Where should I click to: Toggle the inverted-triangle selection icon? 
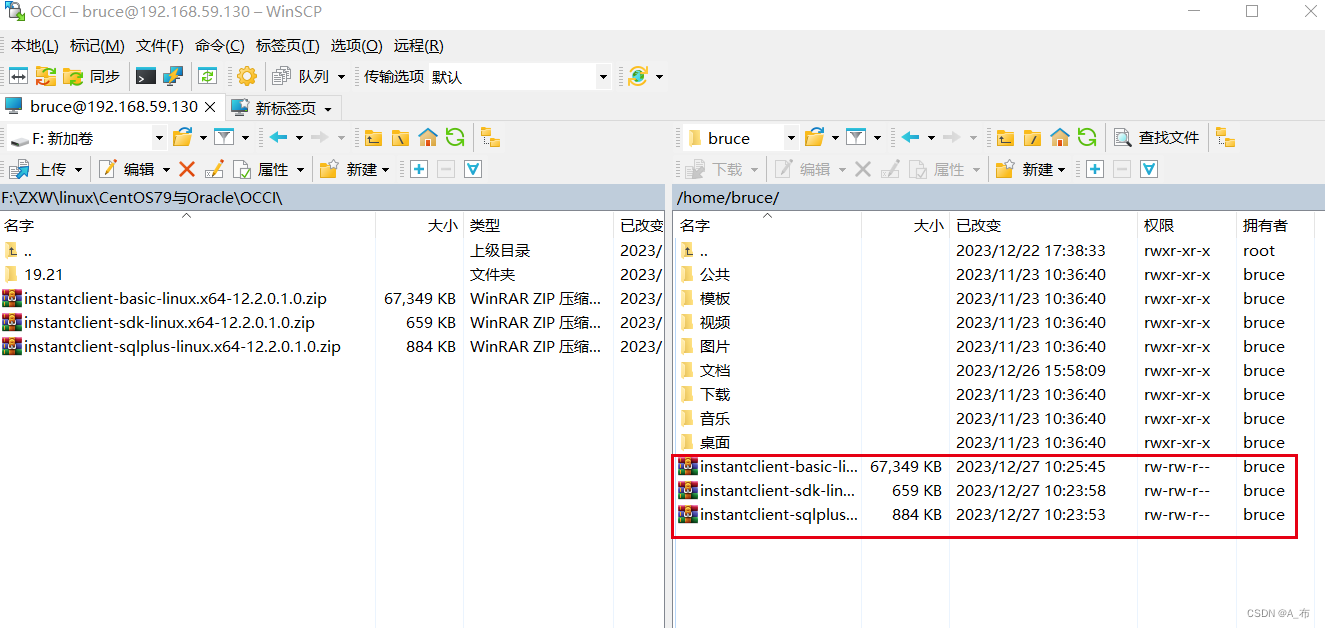472,169
